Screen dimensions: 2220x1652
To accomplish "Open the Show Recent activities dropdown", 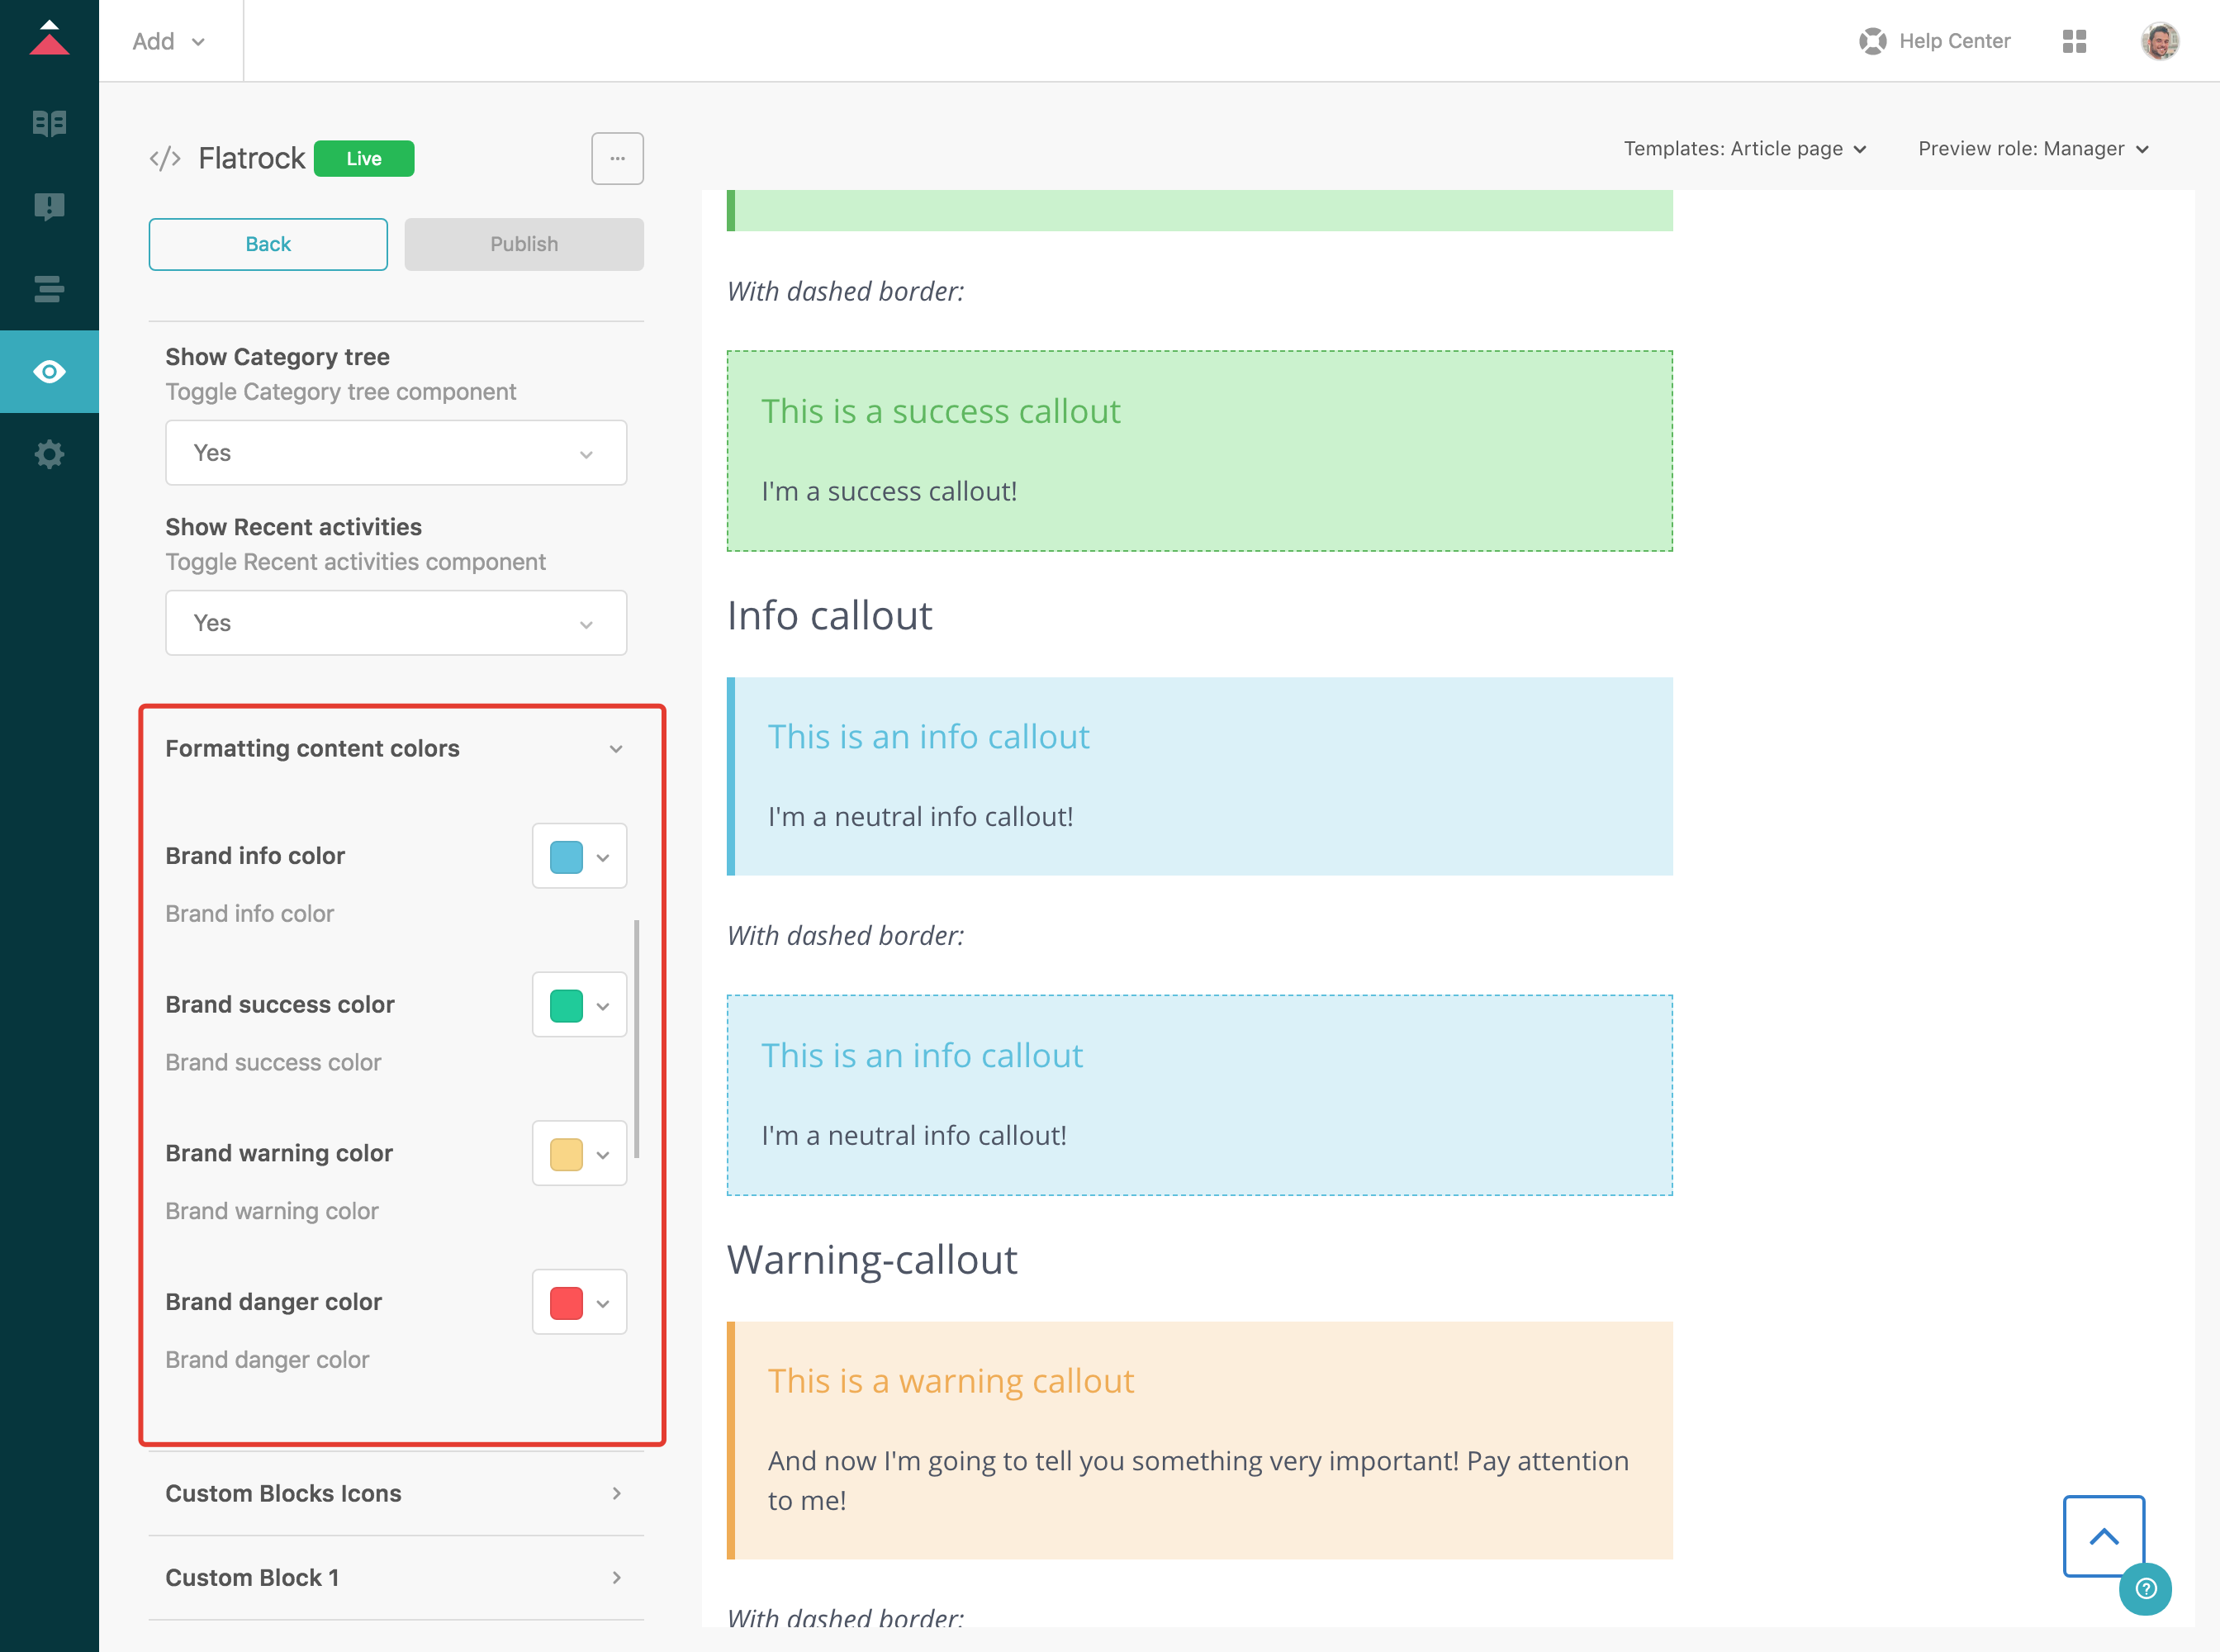I will 396,622.
